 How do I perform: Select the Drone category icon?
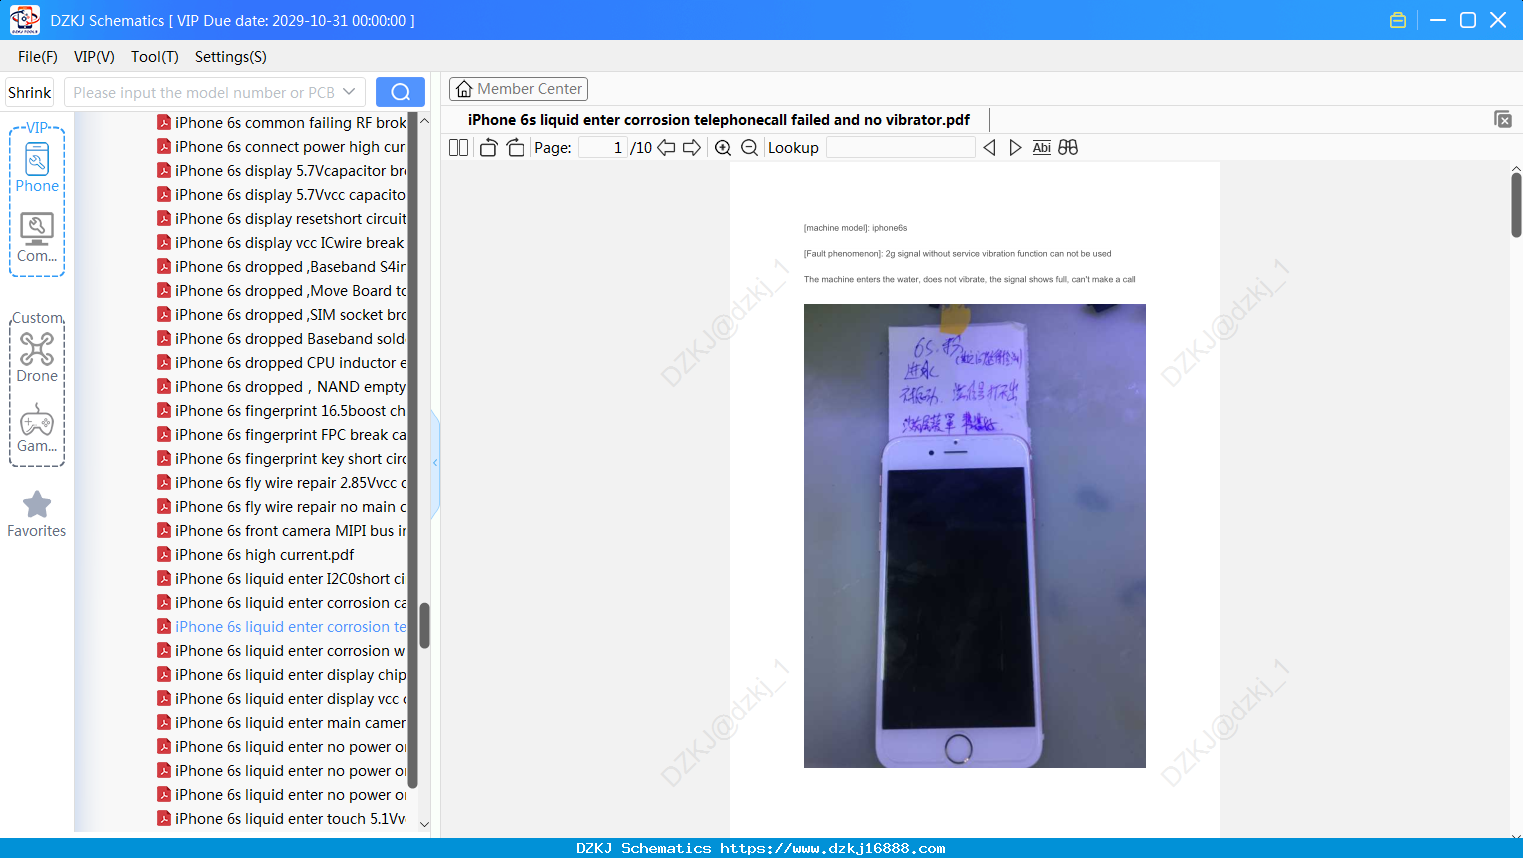pyautogui.click(x=37, y=357)
